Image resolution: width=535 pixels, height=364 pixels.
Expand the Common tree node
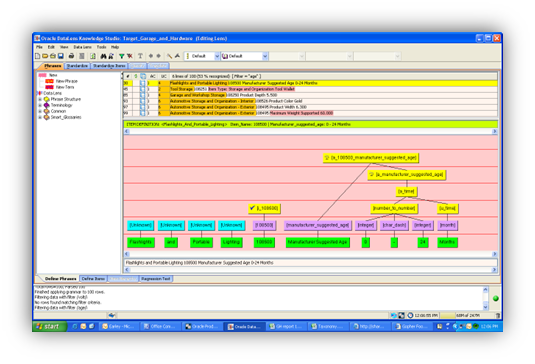(x=40, y=111)
